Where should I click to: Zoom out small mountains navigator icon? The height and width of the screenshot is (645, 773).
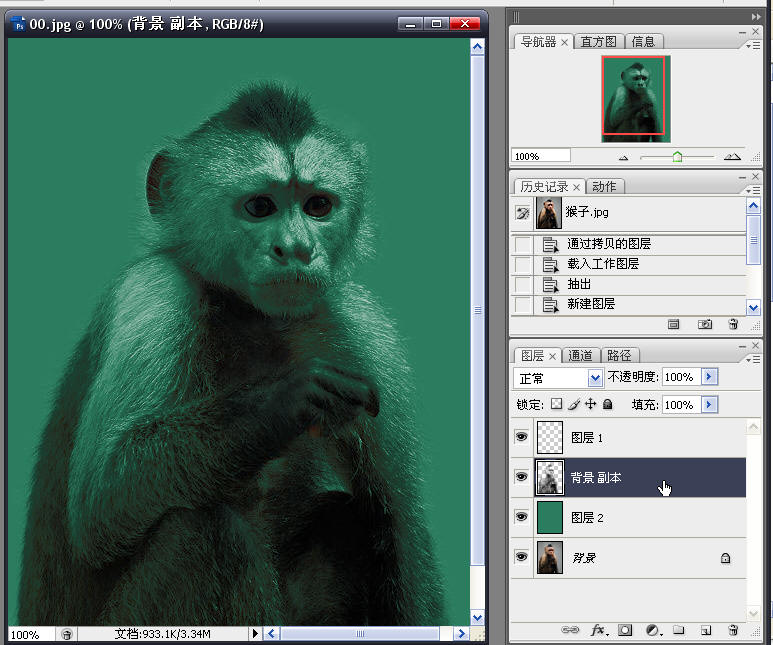[623, 158]
